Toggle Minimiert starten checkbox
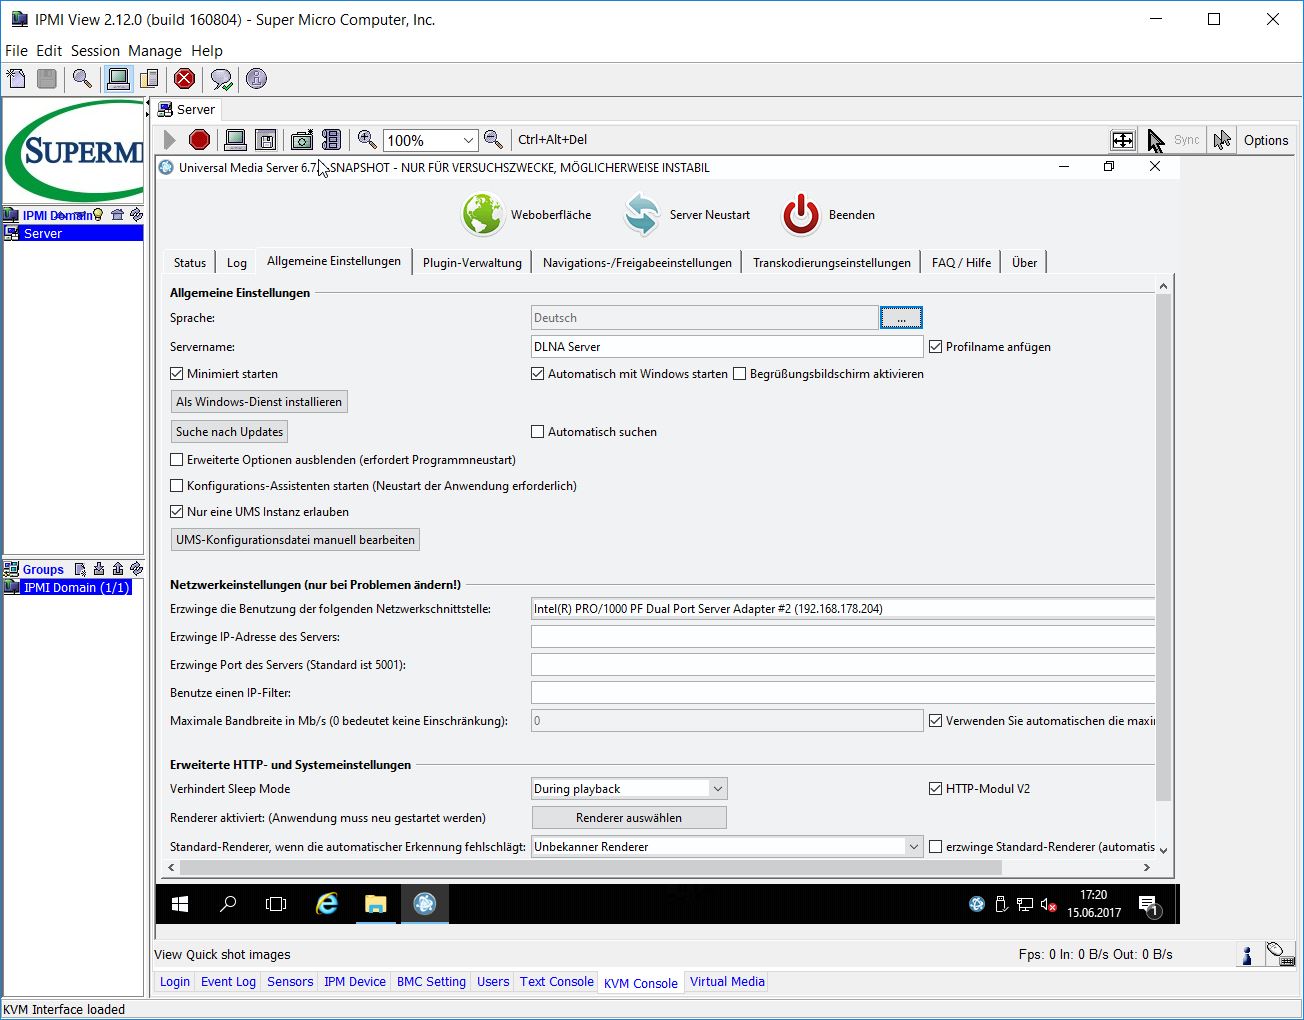This screenshot has height=1020, width=1304. (177, 374)
